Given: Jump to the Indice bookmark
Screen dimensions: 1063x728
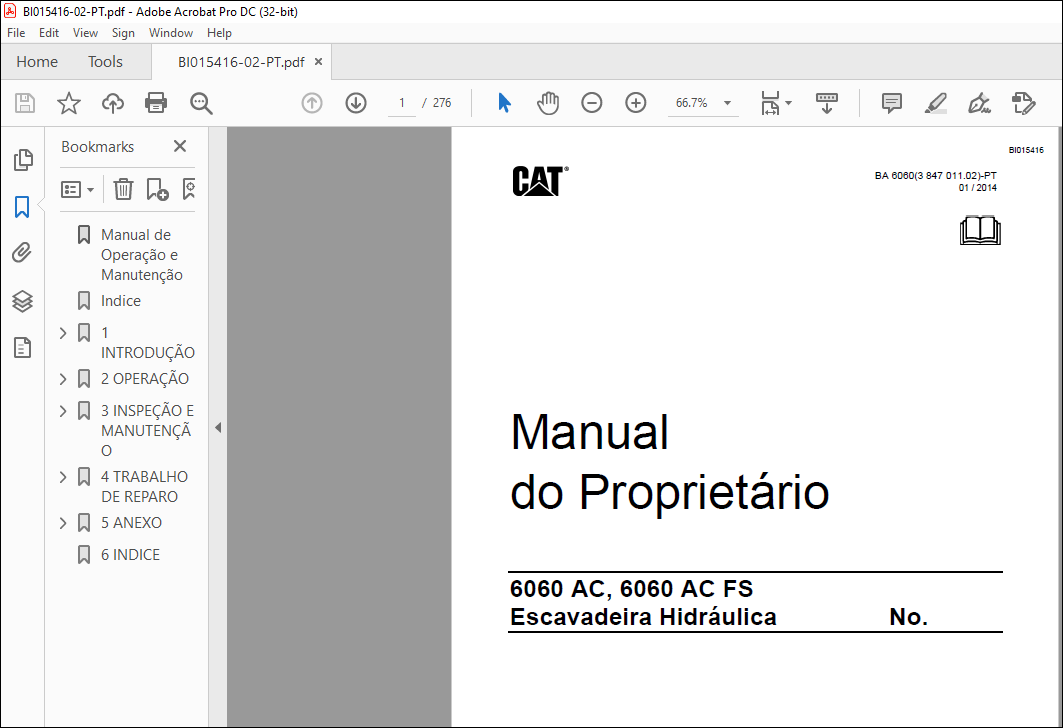Looking at the screenshot, I should [x=121, y=301].
